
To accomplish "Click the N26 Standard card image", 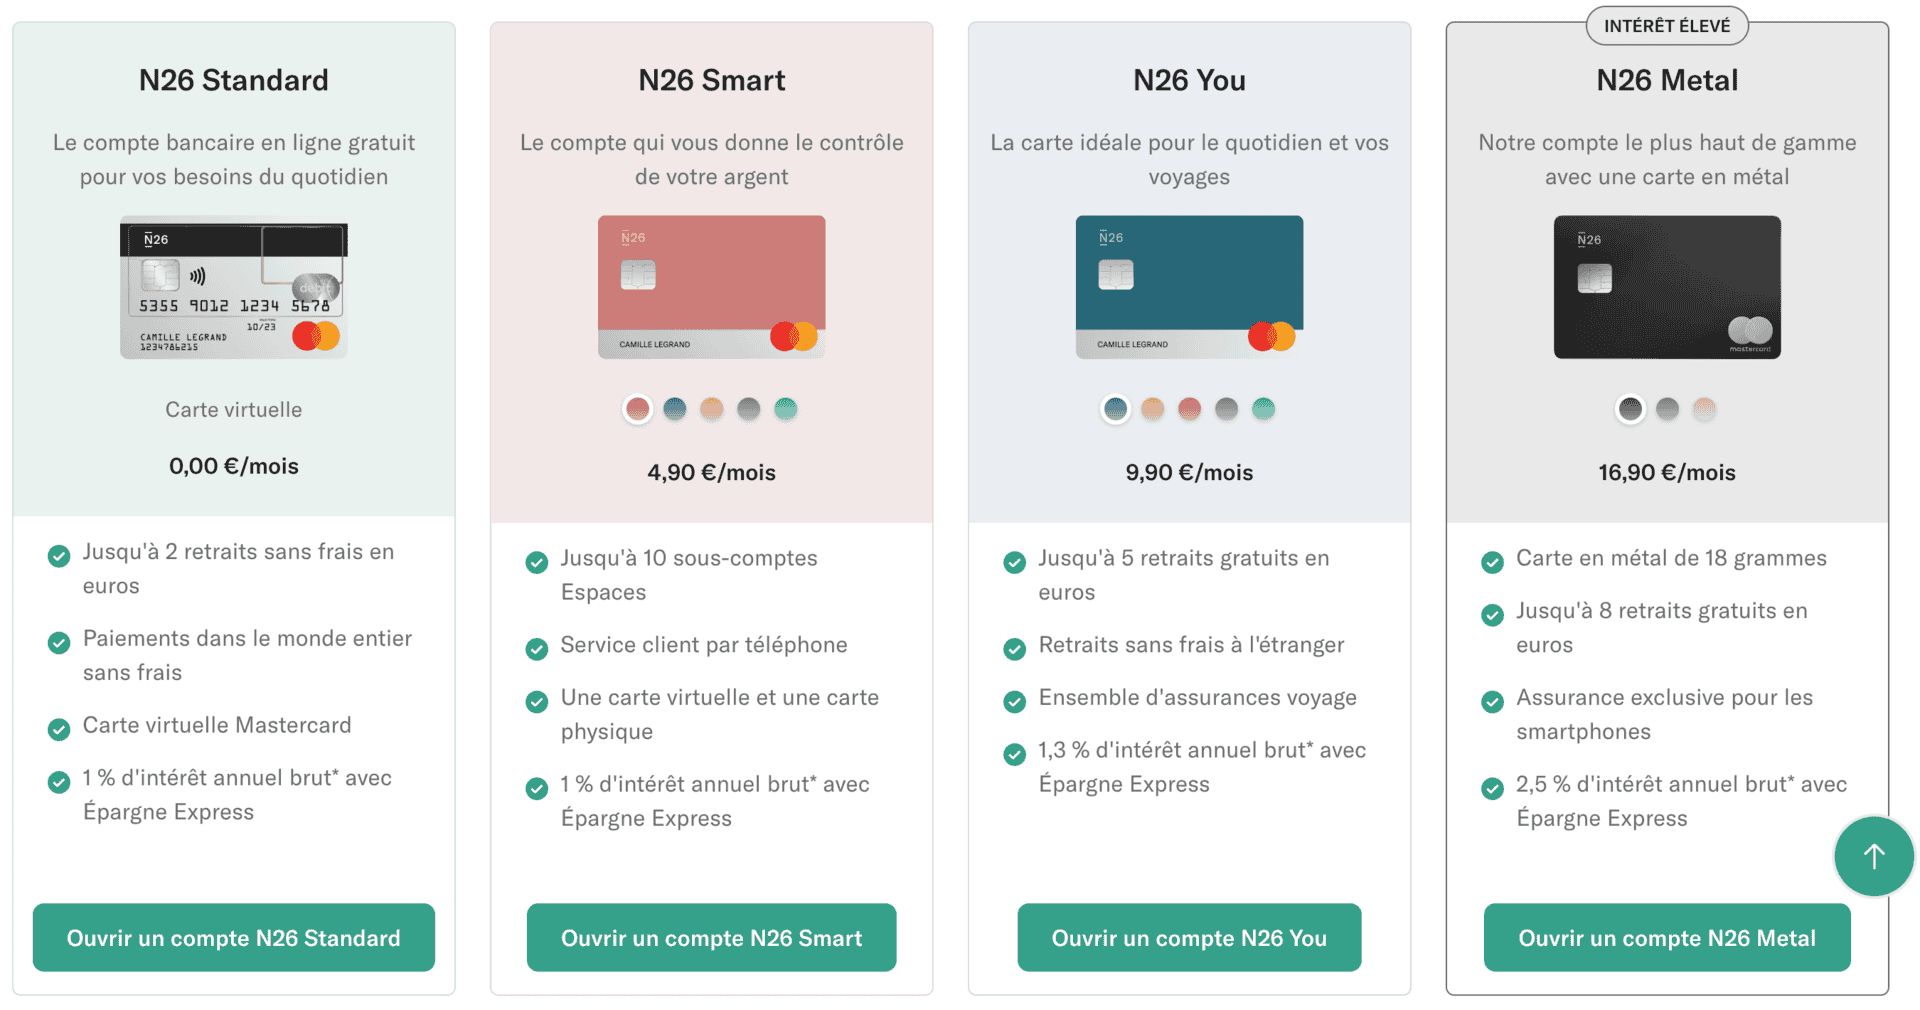I will click(233, 288).
